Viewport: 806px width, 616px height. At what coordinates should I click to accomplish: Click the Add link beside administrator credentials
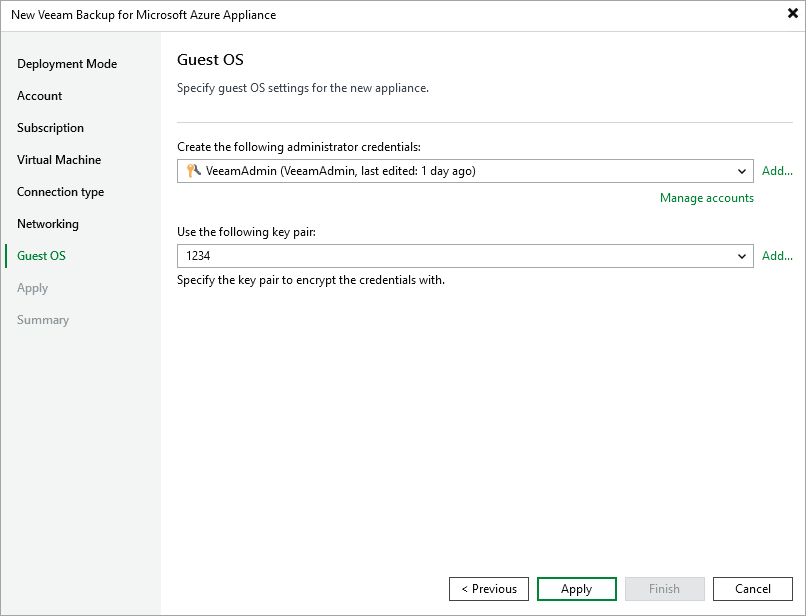777,171
